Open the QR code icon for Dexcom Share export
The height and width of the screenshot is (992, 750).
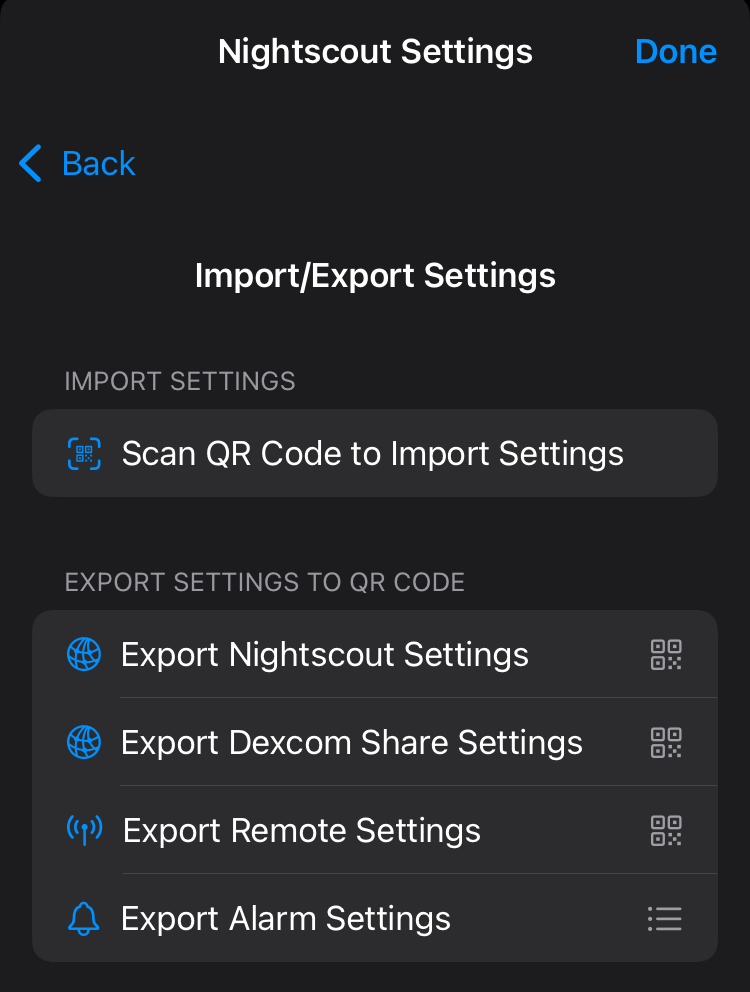(x=666, y=743)
